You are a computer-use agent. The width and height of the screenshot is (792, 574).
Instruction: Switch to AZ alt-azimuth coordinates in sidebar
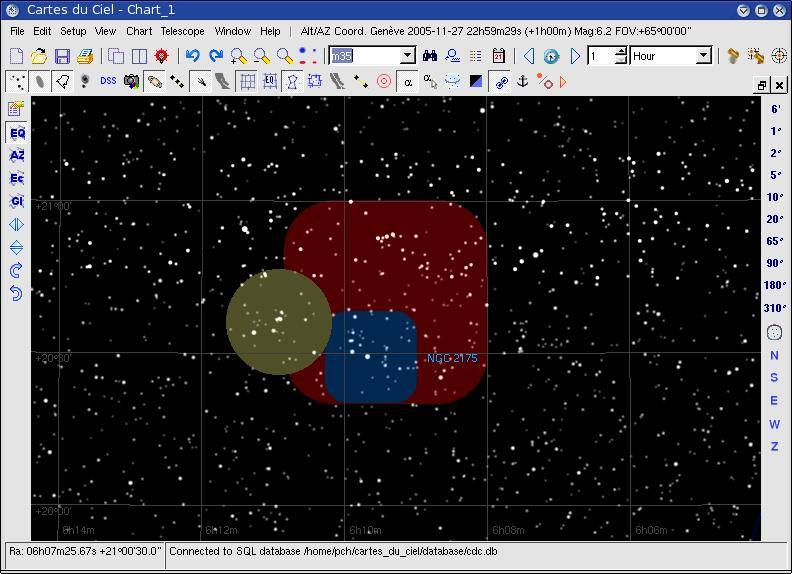(x=17, y=155)
